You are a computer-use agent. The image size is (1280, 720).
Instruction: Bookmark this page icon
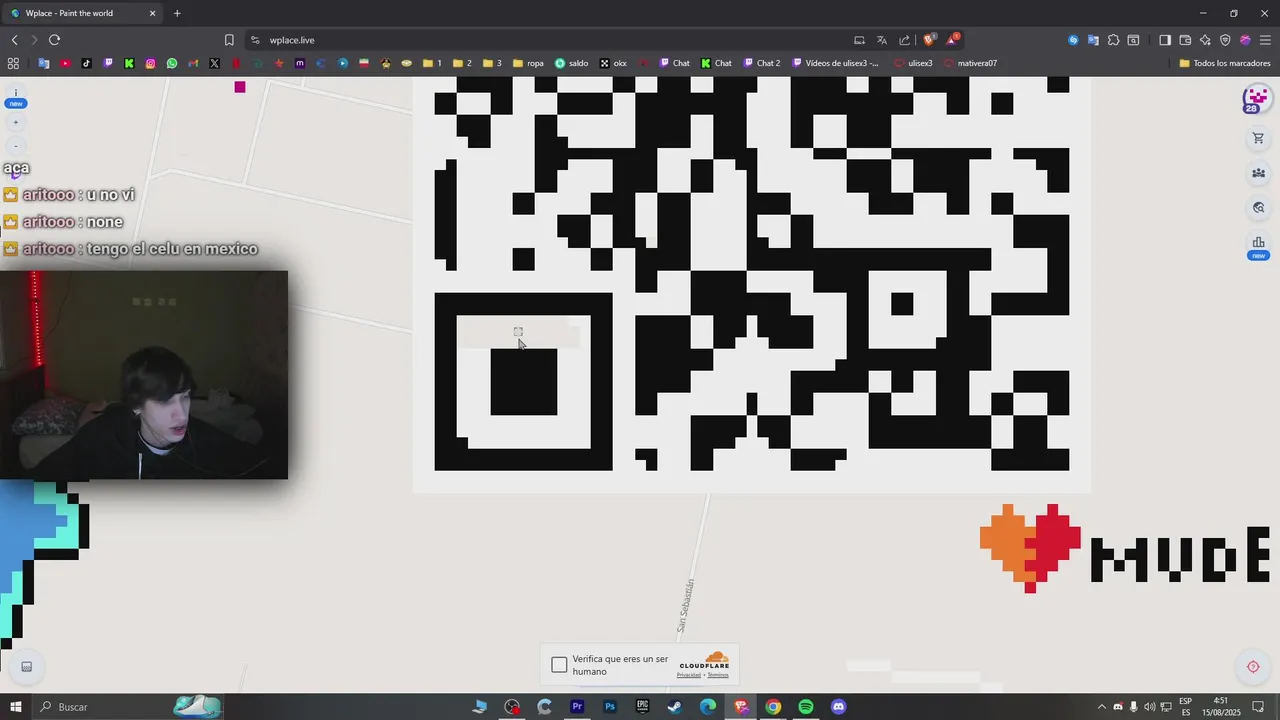click(x=229, y=40)
